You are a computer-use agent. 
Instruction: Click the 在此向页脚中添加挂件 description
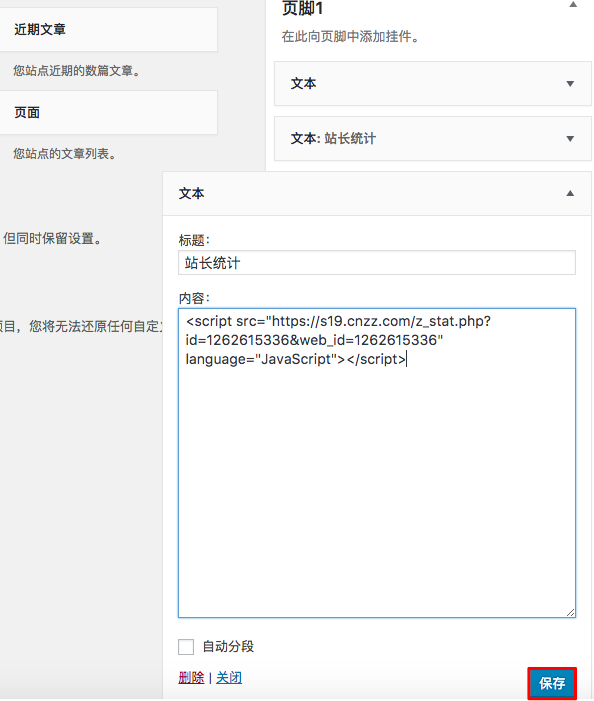(x=350, y=37)
